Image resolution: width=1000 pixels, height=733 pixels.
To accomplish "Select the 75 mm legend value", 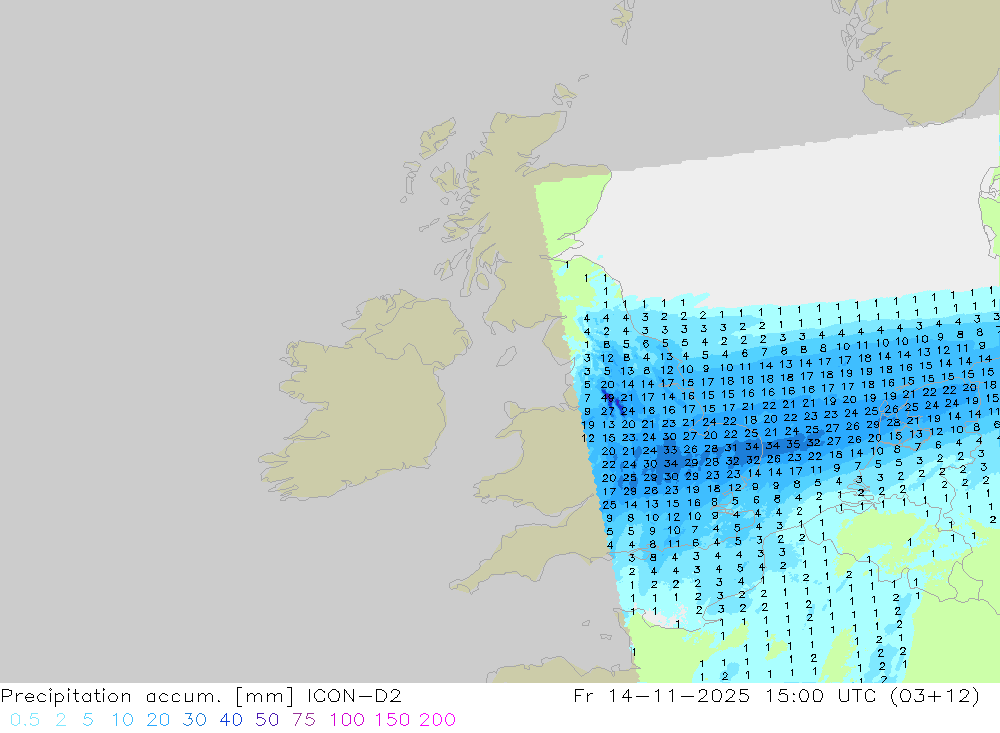I will click(x=304, y=720).
